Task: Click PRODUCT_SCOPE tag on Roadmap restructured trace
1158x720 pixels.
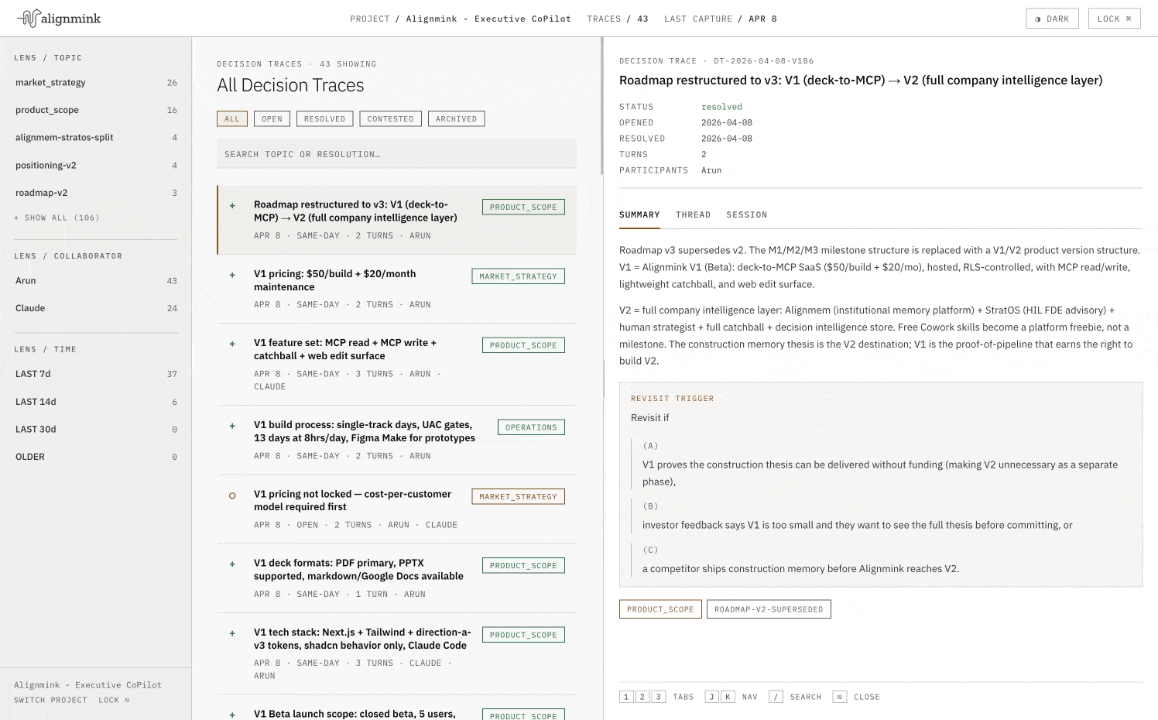Action: point(523,207)
